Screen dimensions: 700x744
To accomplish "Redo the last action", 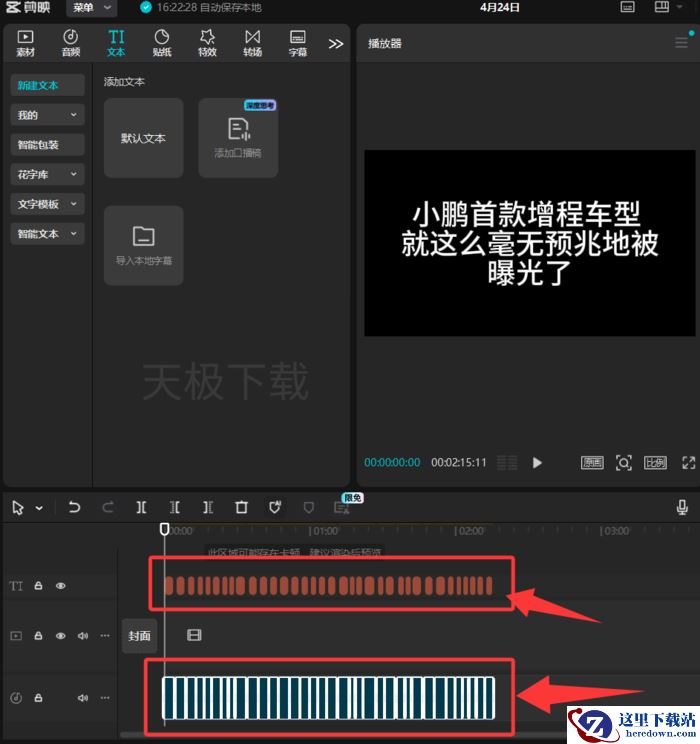I will pos(108,508).
